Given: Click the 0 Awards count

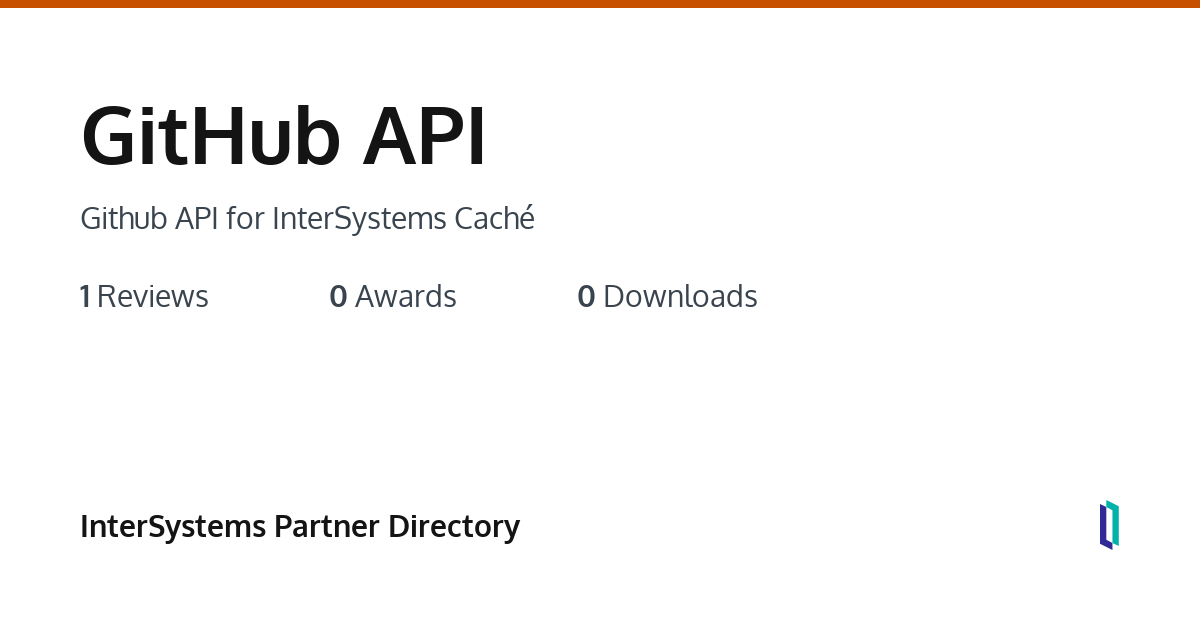Looking at the screenshot, I should click(393, 296).
